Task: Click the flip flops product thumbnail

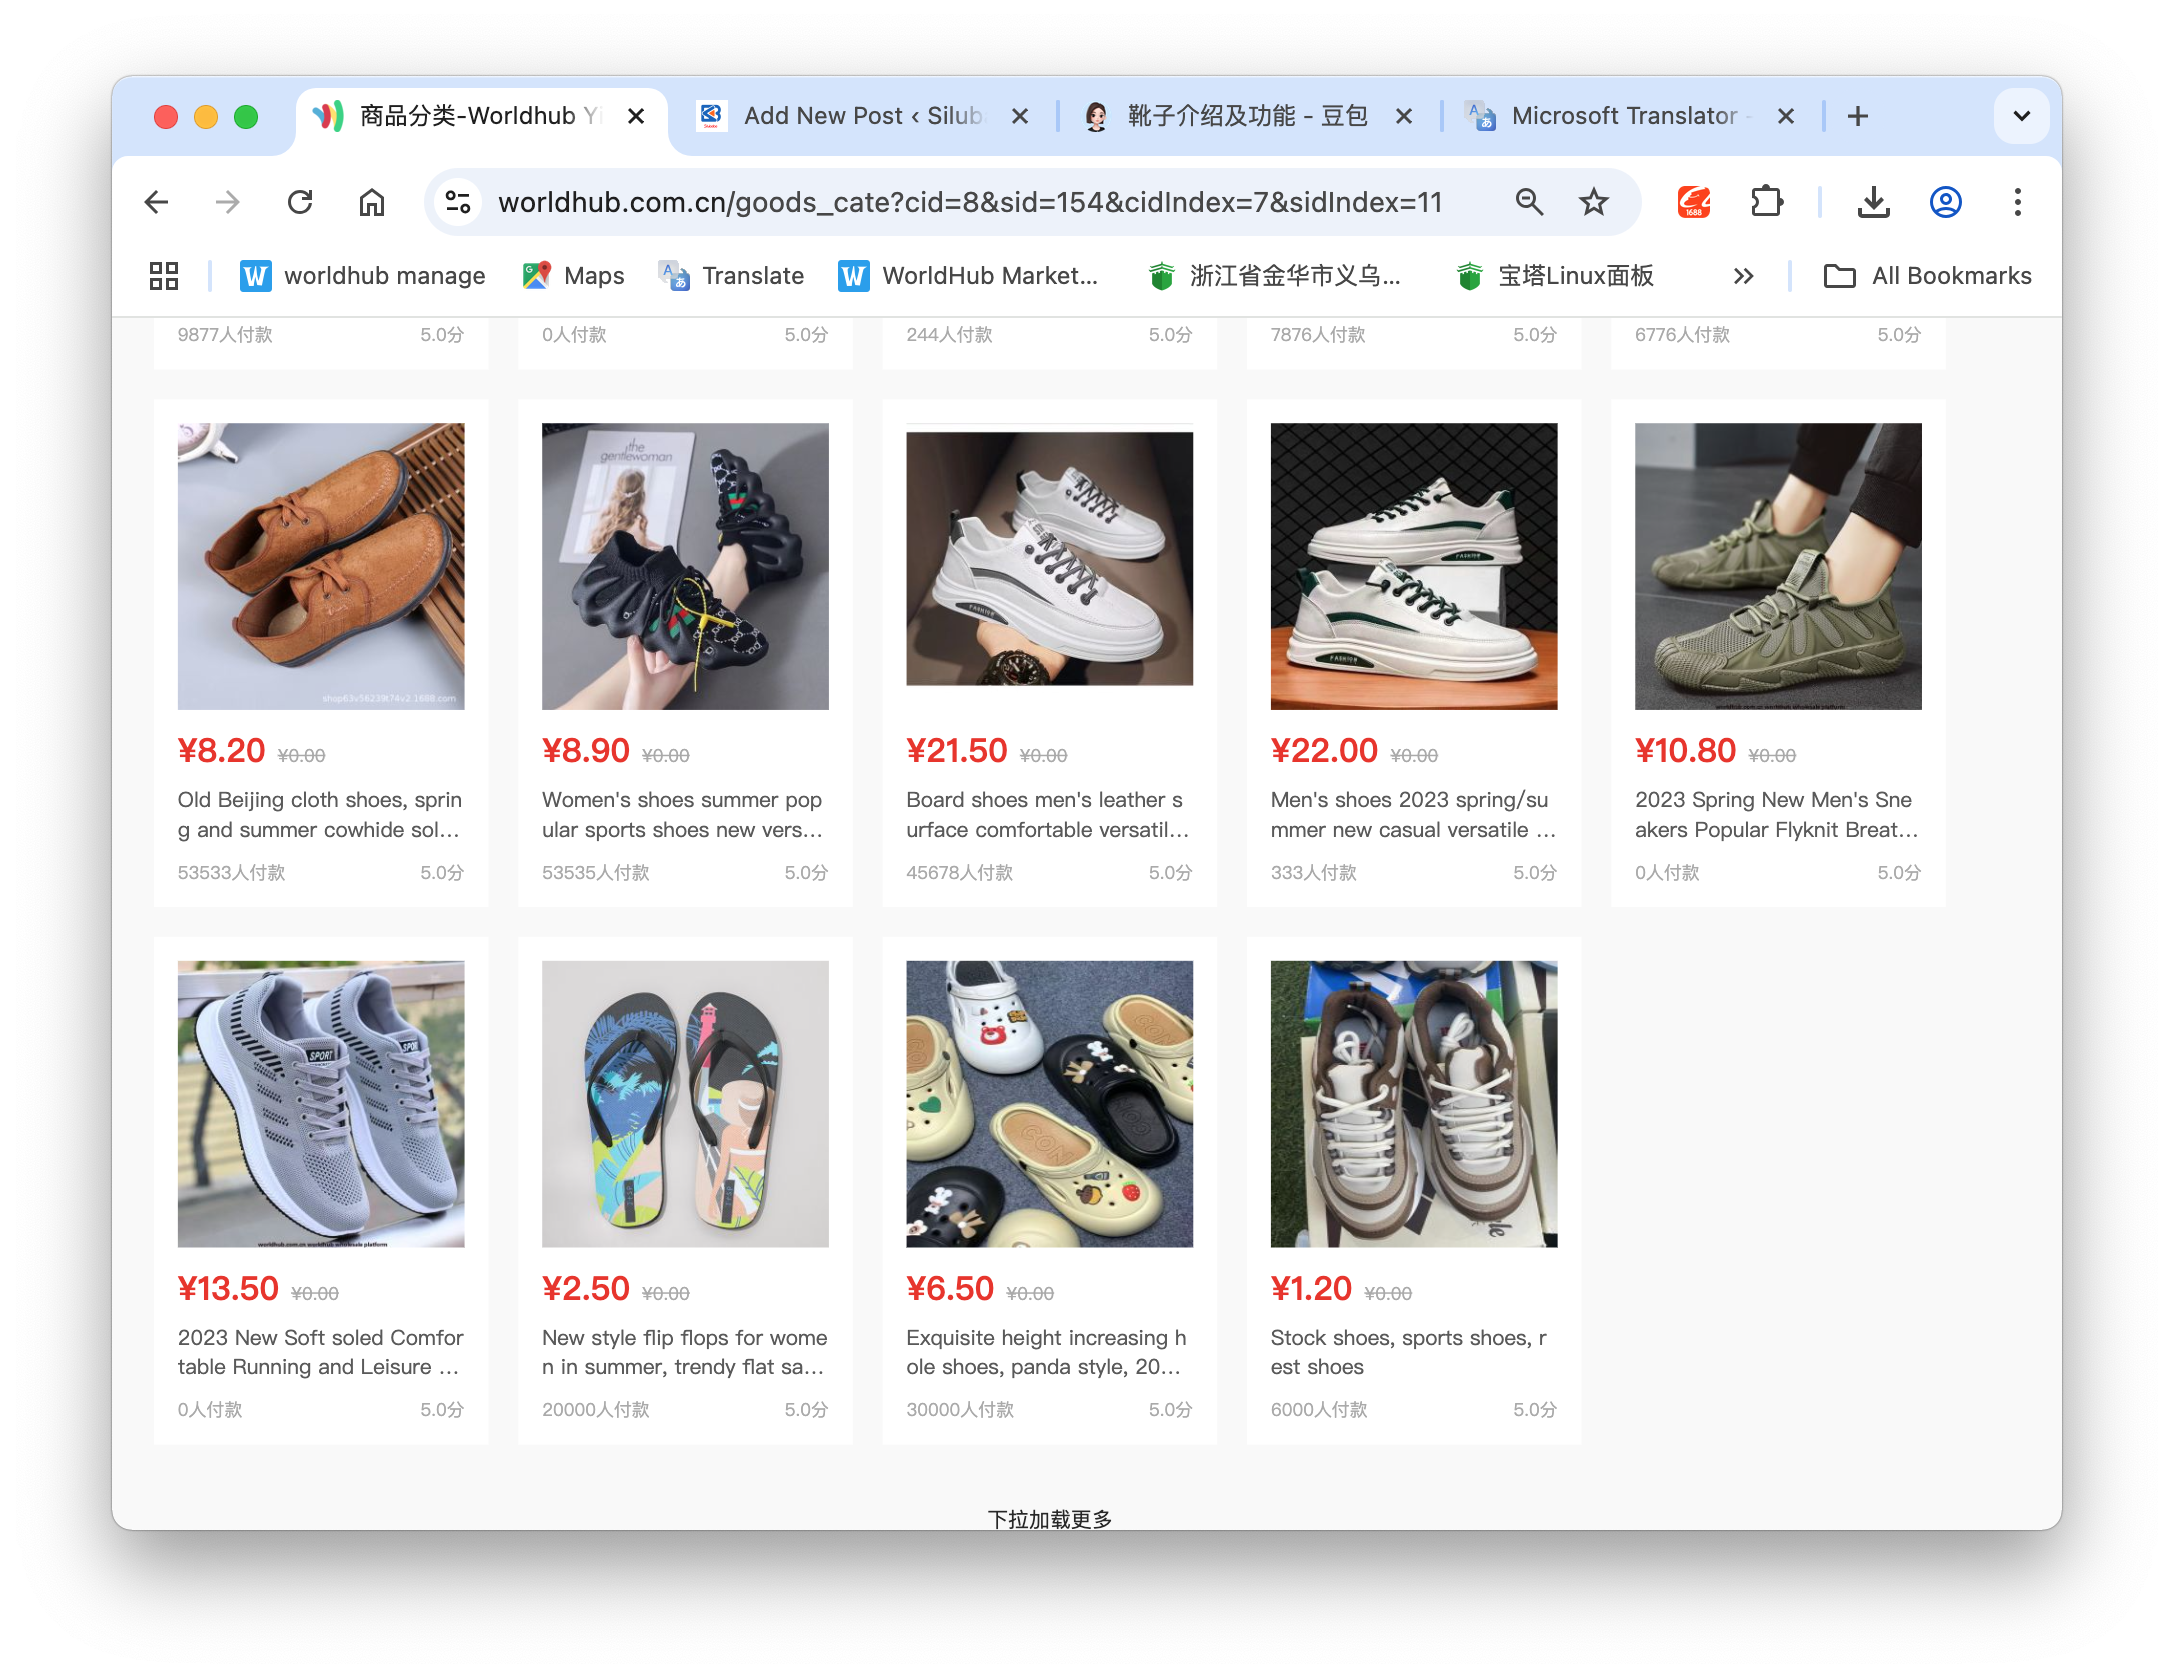Action: tap(685, 1104)
